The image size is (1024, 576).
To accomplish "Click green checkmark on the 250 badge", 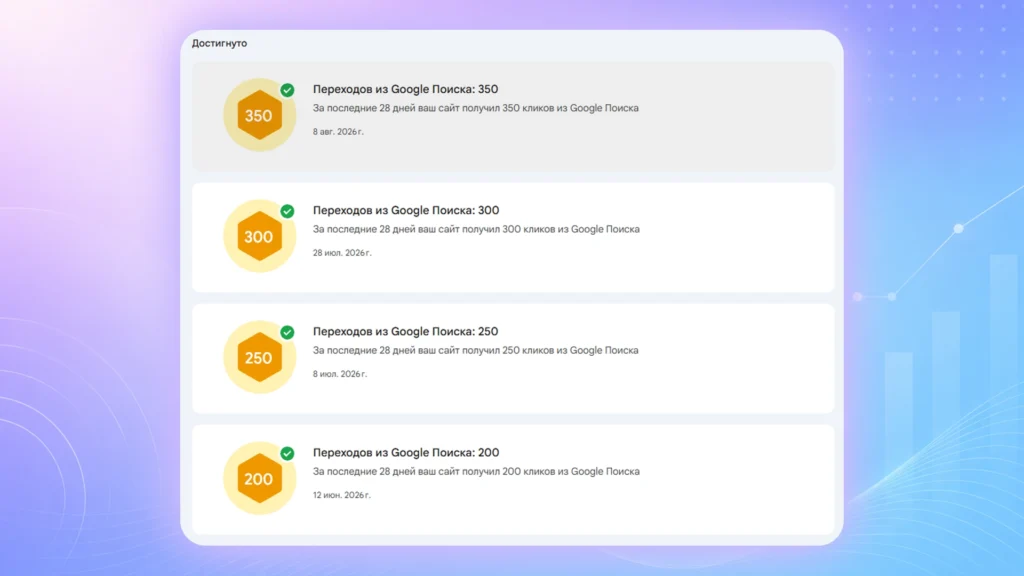I will (287, 332).
